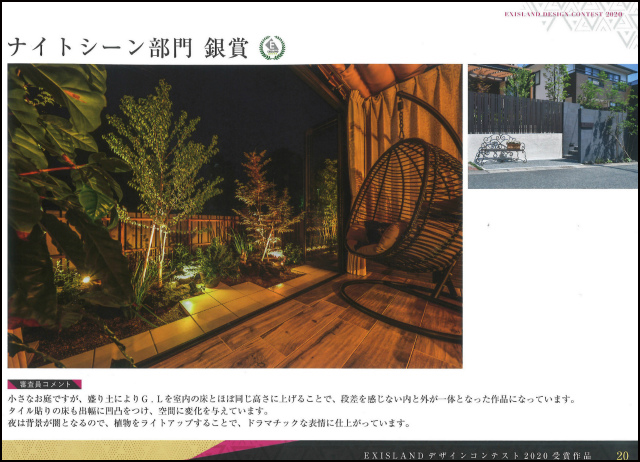This screenshot has width=640, height=462.
Task: Click the footer text EXISLAND デザインコンテスト2020 受賞作品
Action: 477,455
